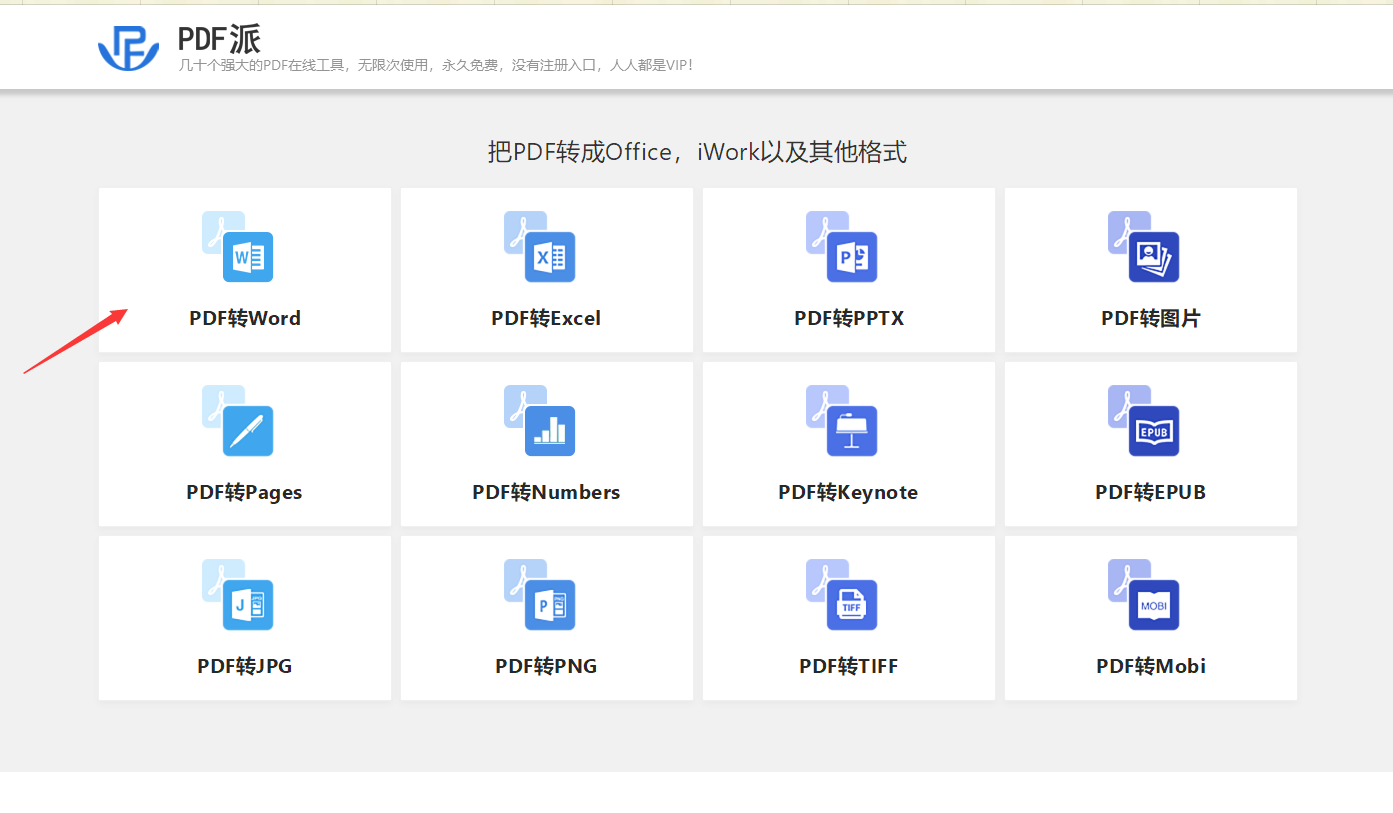Click the PDF派 site title text
This screenshot has width=1393, height=813.
pos(219,38)
